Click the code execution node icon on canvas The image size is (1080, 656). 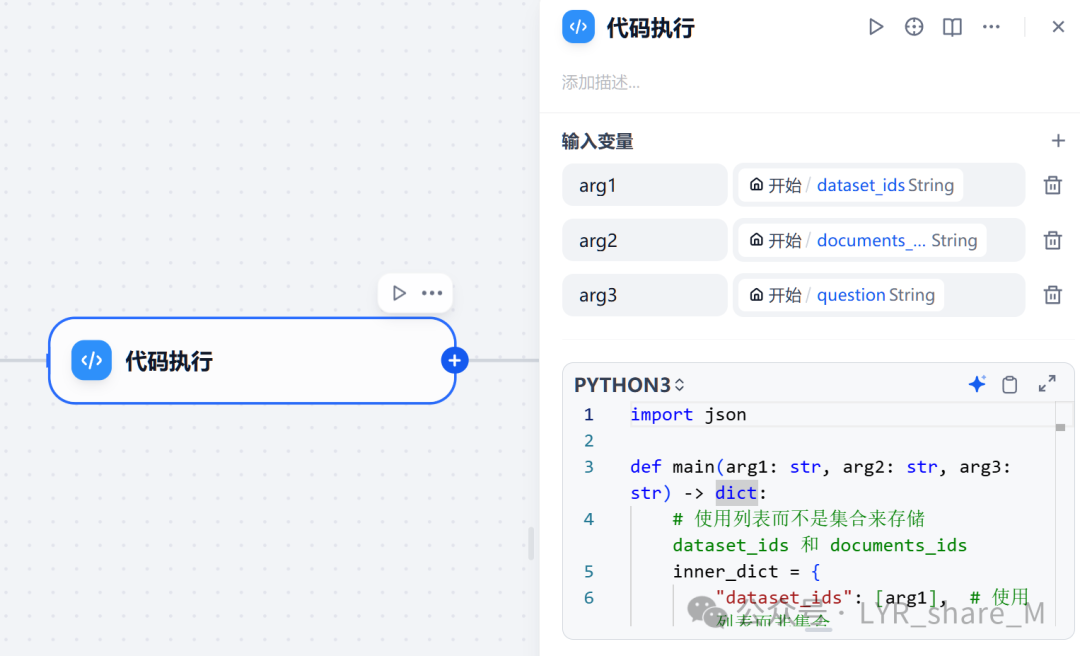point(91,360)
